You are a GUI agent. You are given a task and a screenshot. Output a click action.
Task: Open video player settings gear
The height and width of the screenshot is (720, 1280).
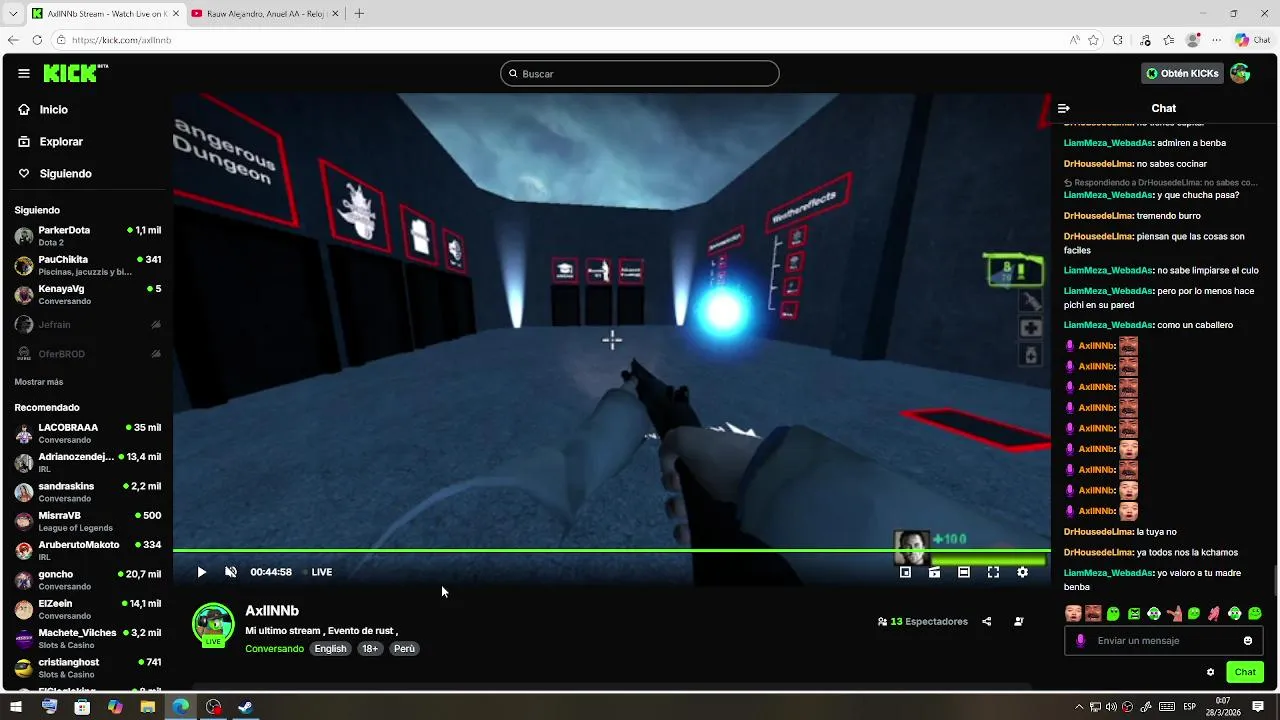(1022, 572)
